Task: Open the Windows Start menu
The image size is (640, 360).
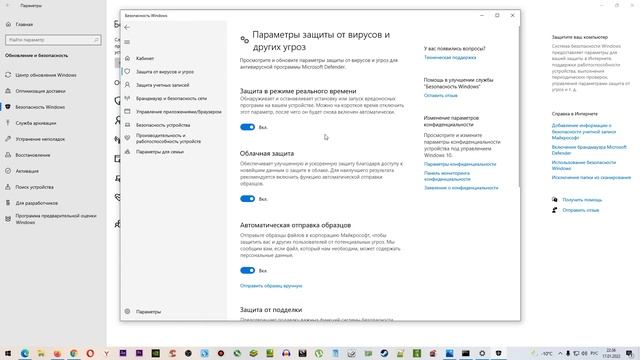Action: coord(8,353)
